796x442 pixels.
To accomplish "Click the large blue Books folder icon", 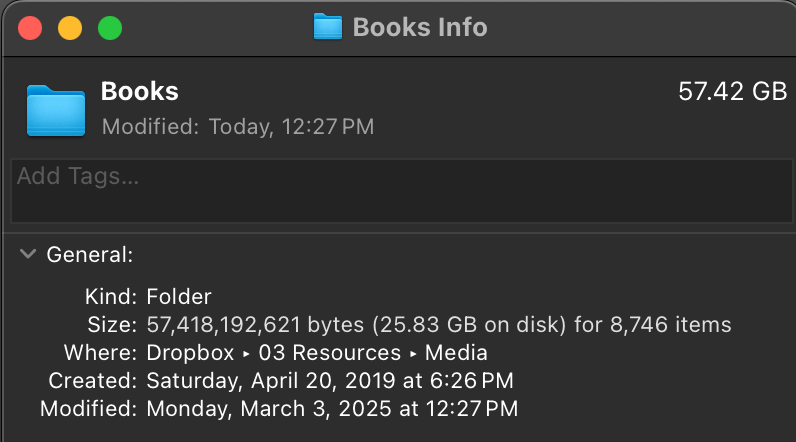I will pos(57,109).
